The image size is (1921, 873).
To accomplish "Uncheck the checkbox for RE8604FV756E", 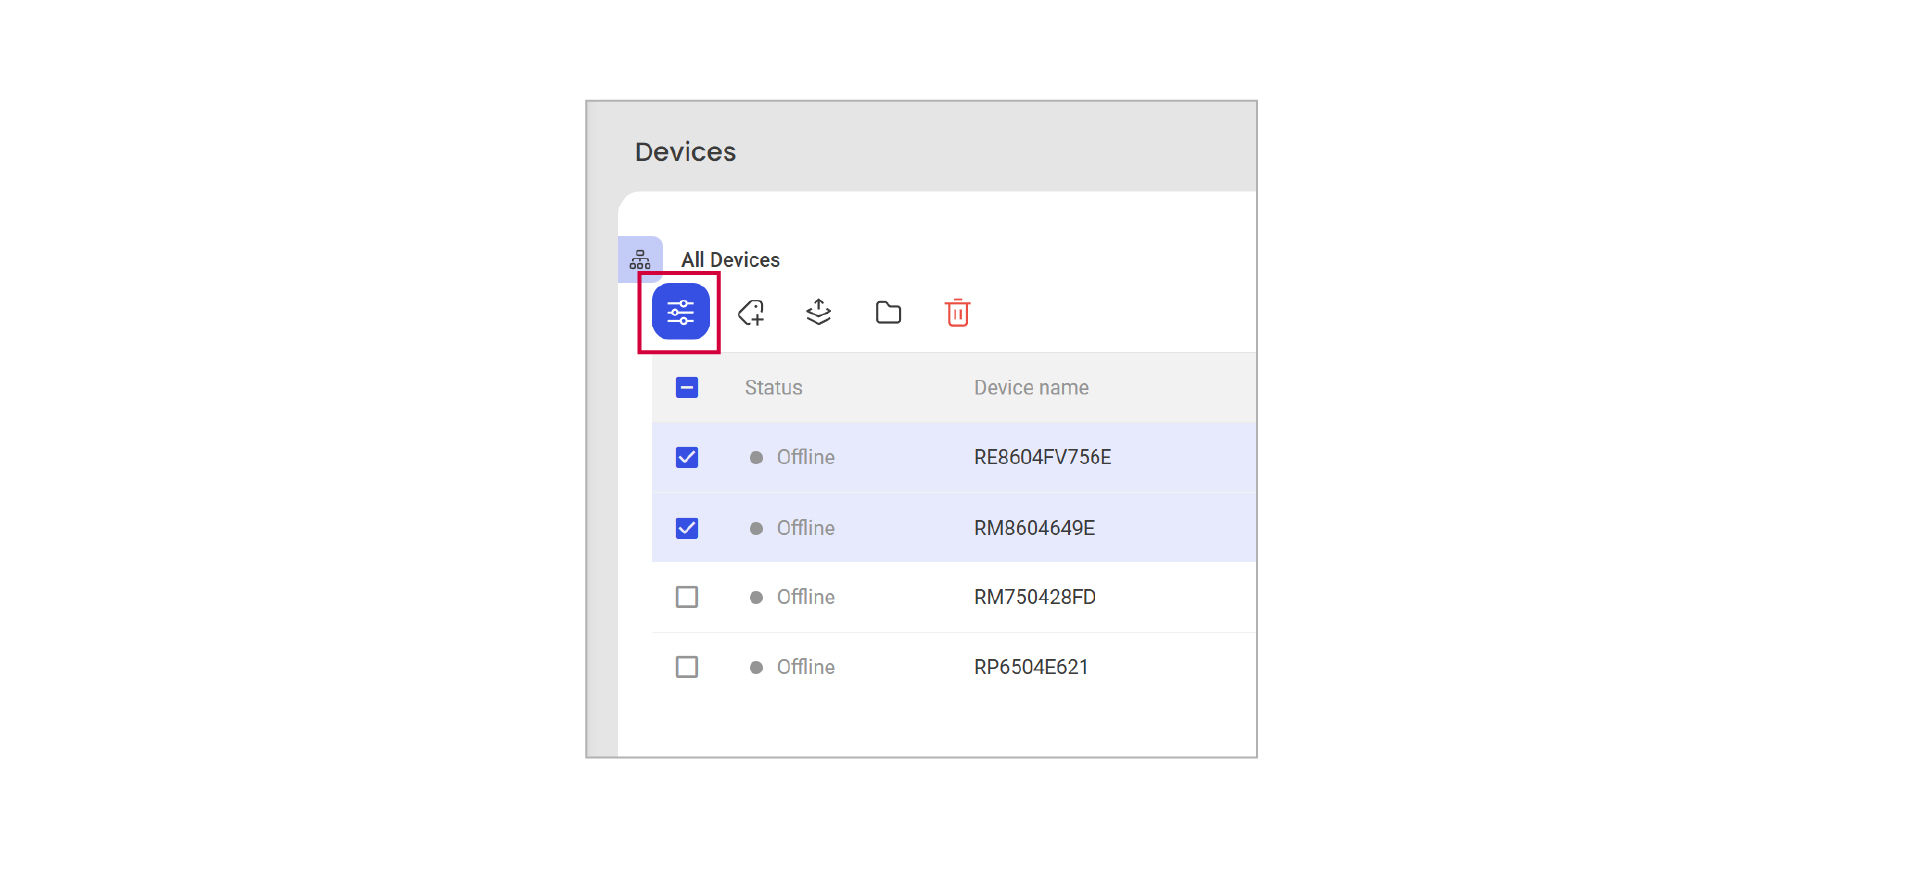I will (687, 458).
